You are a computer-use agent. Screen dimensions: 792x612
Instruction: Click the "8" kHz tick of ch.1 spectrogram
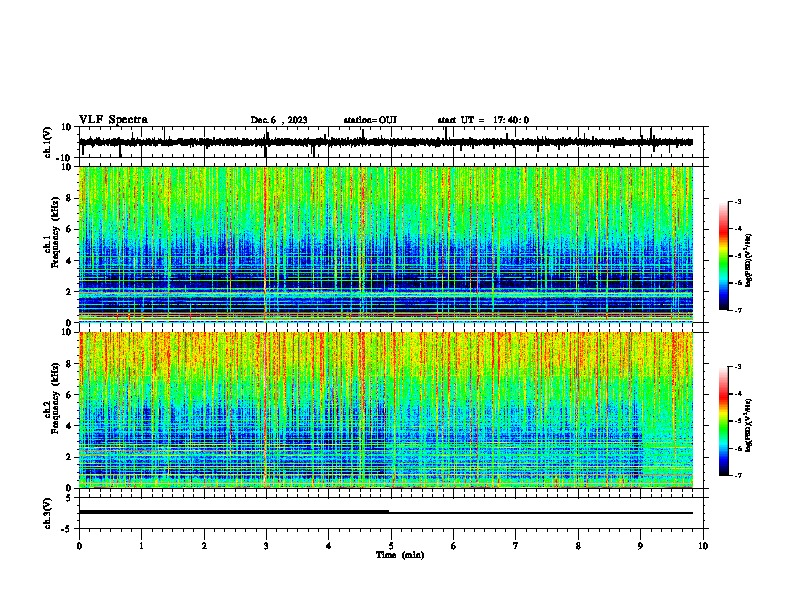coord(69,198)
